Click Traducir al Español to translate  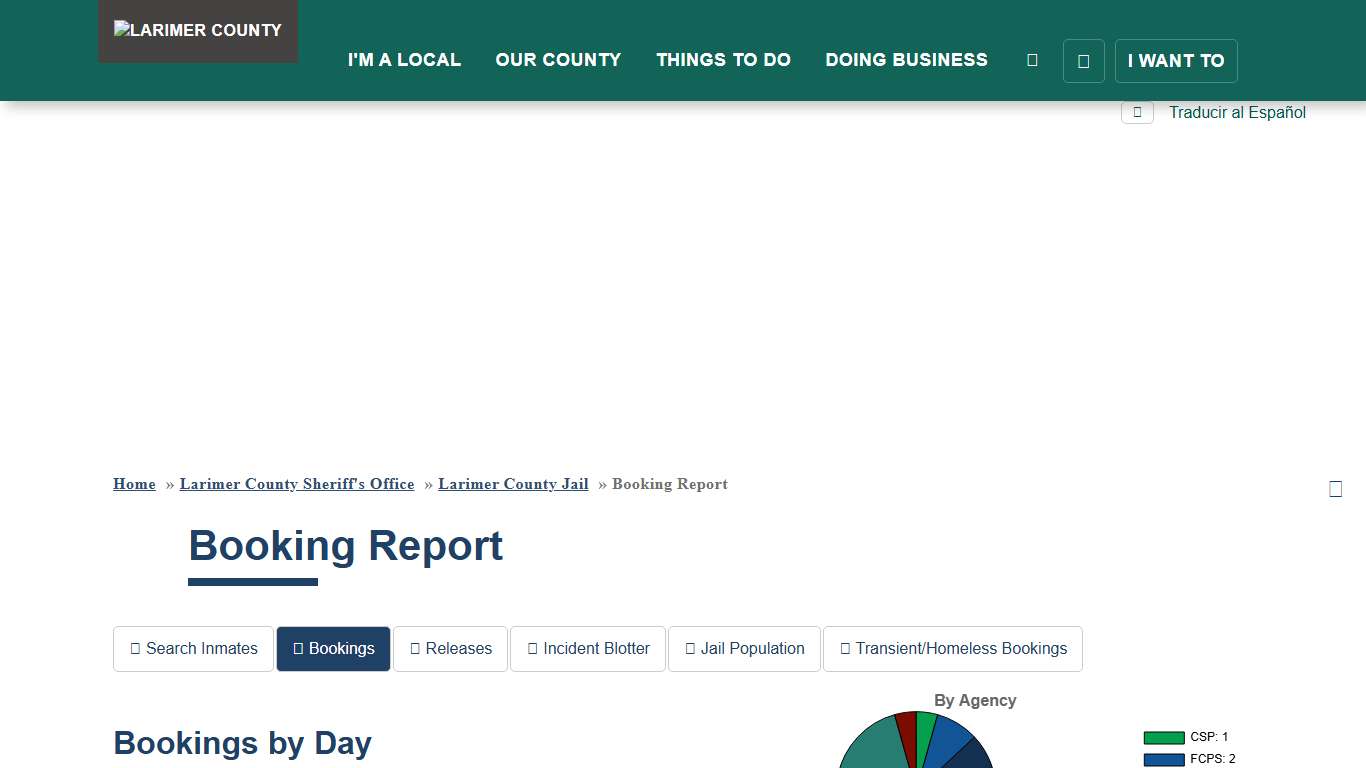[x=1237, y=112]
